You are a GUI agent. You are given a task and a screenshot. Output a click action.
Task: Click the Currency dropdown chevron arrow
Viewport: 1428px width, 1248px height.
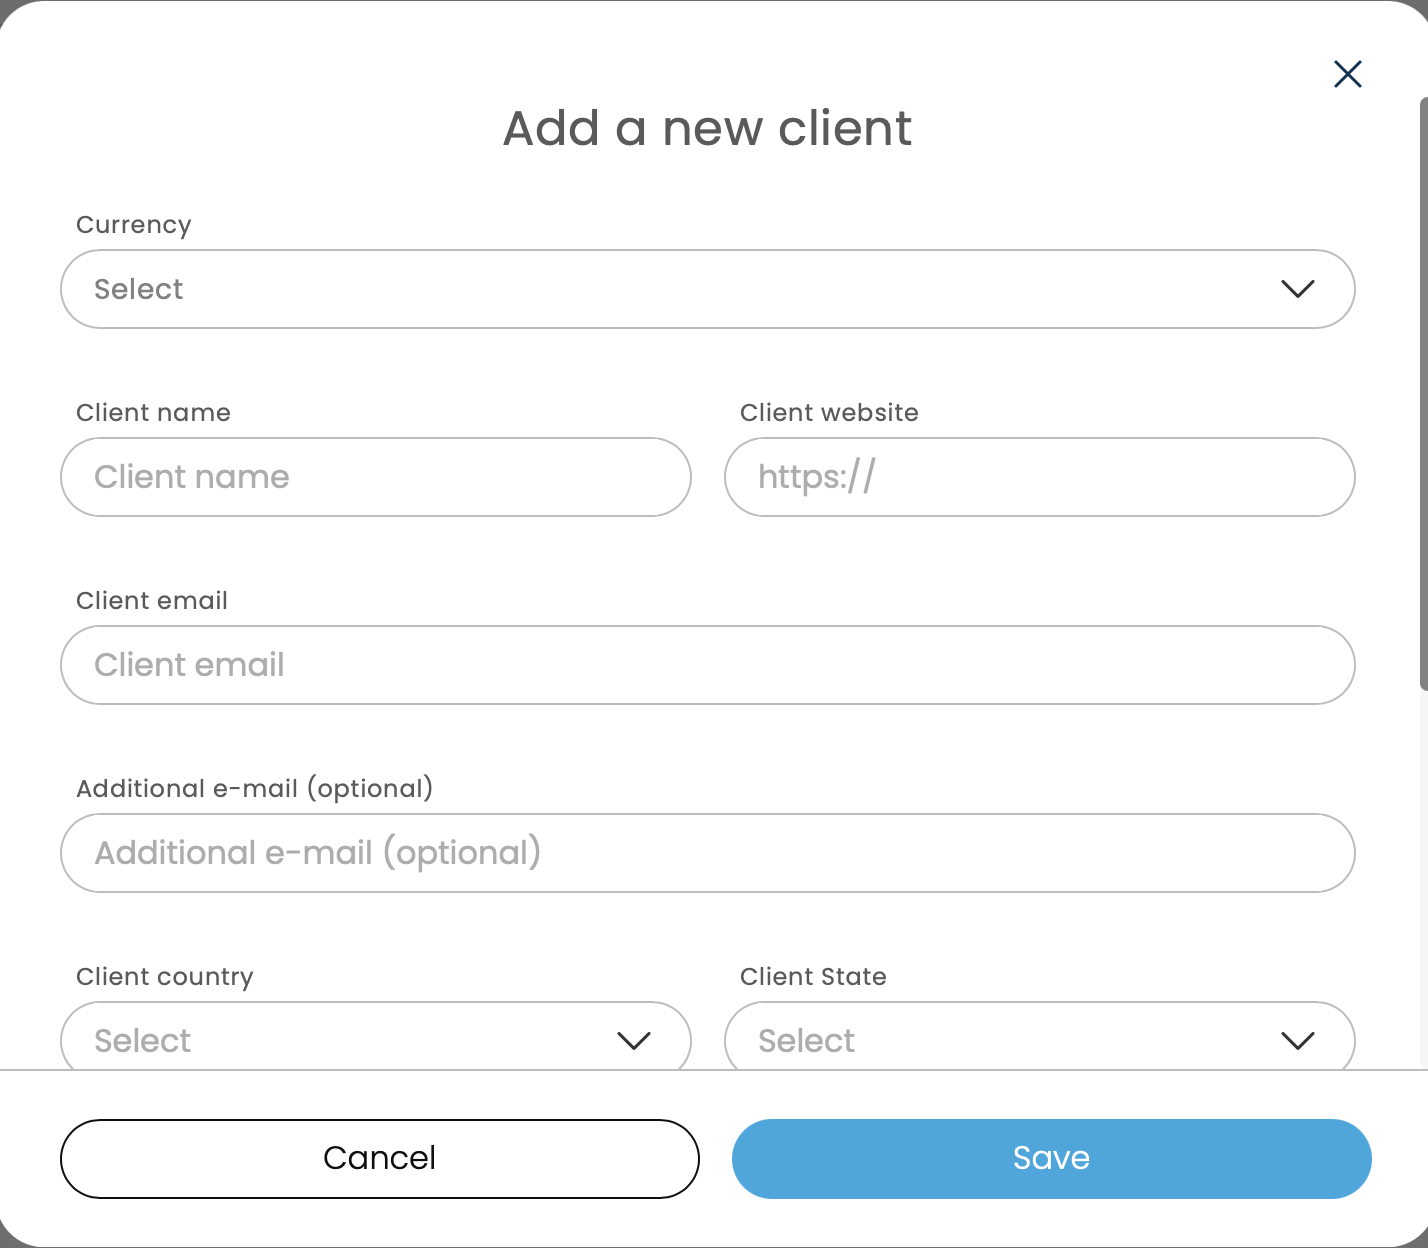pos(1297,289)
